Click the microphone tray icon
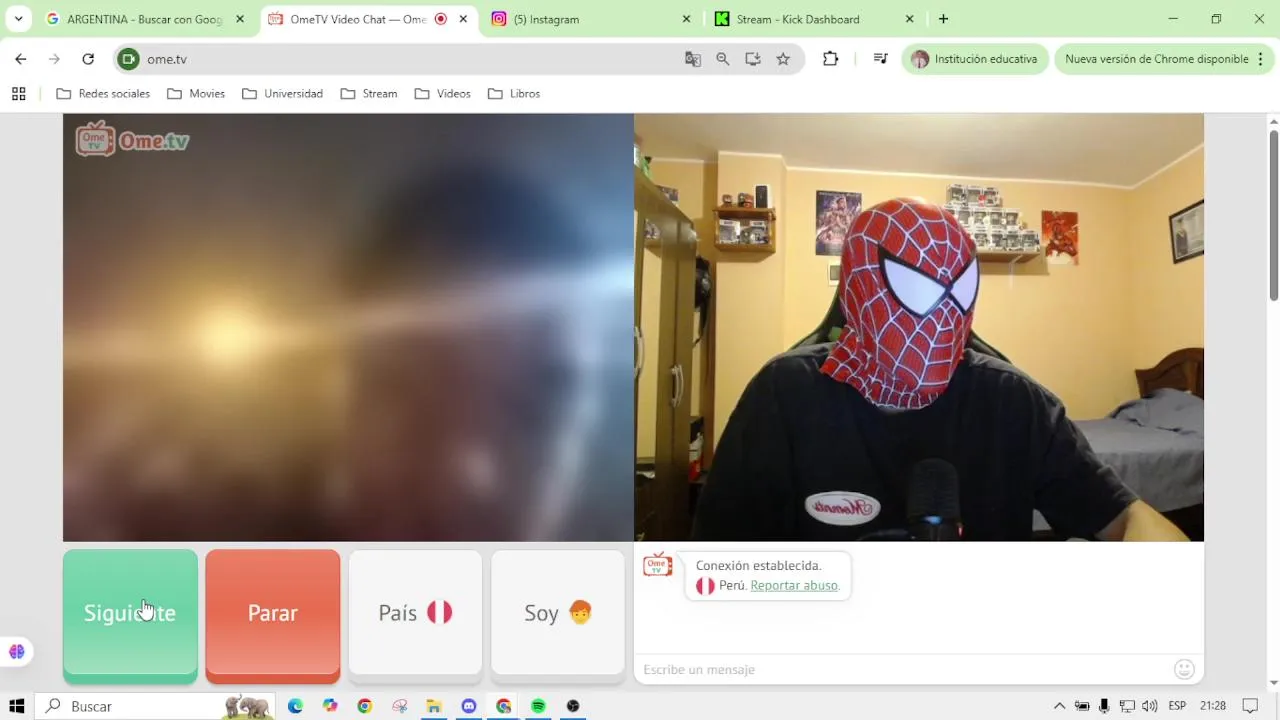 [1104, 706]
